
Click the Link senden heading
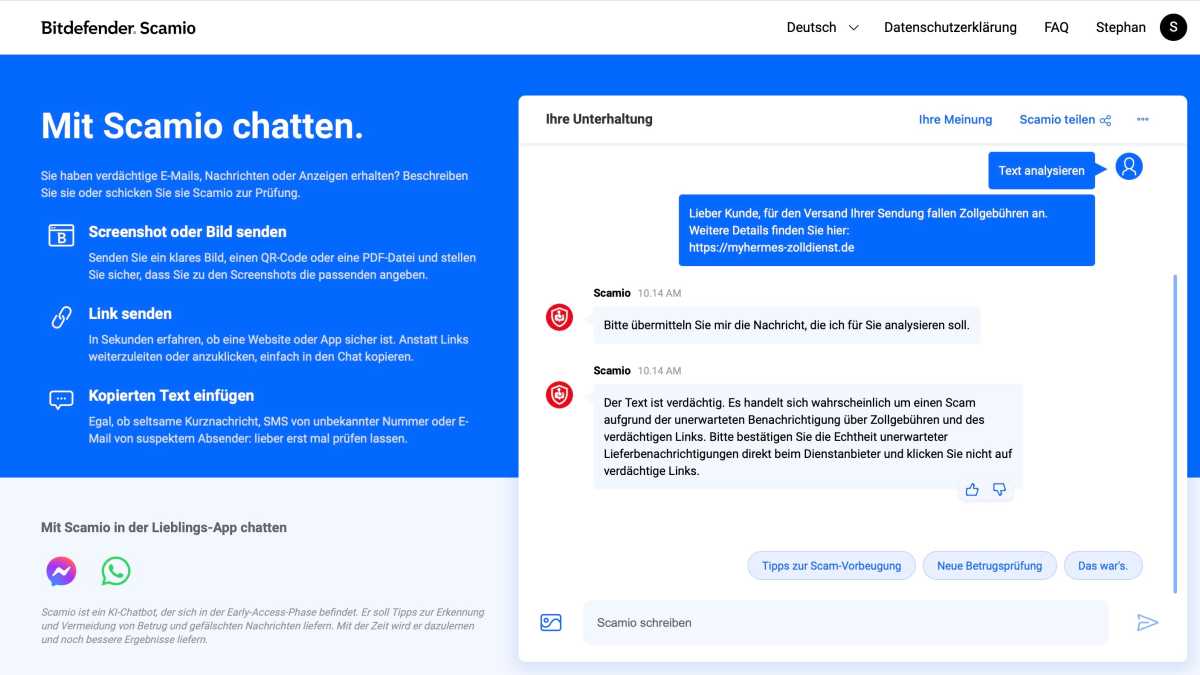coord(130,313)
